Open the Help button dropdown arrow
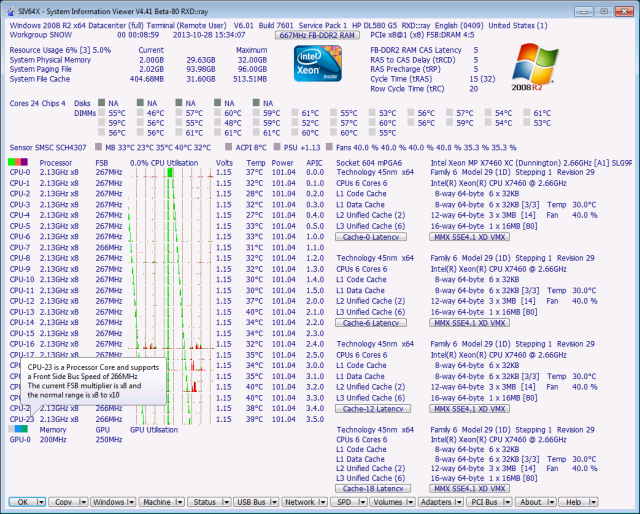The image size is (640, 514). coord(593,502)
